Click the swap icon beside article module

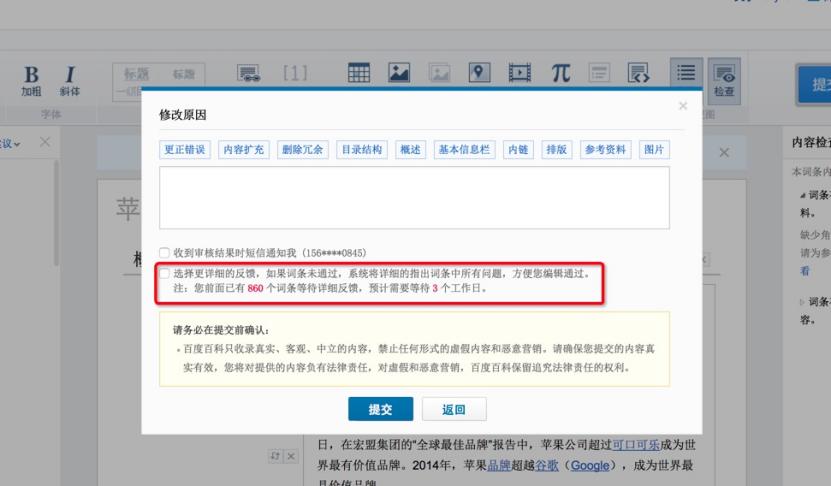point(275,456)
